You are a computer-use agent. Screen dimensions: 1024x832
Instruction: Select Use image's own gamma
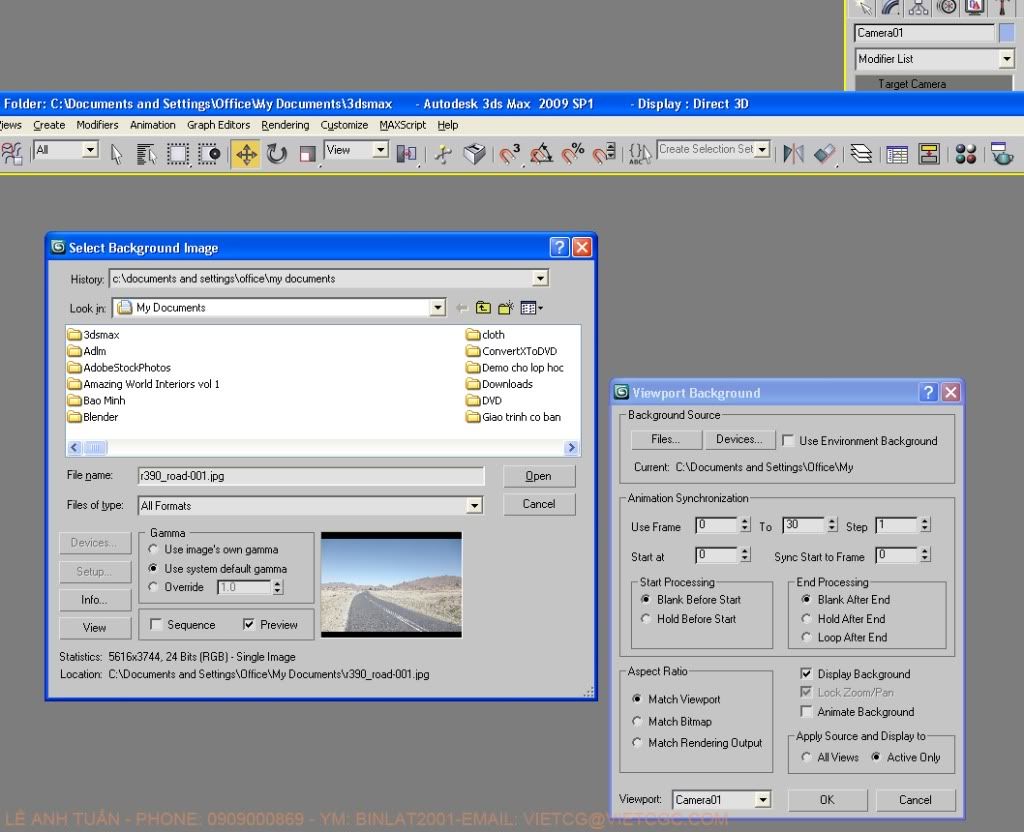coord(153,549)
